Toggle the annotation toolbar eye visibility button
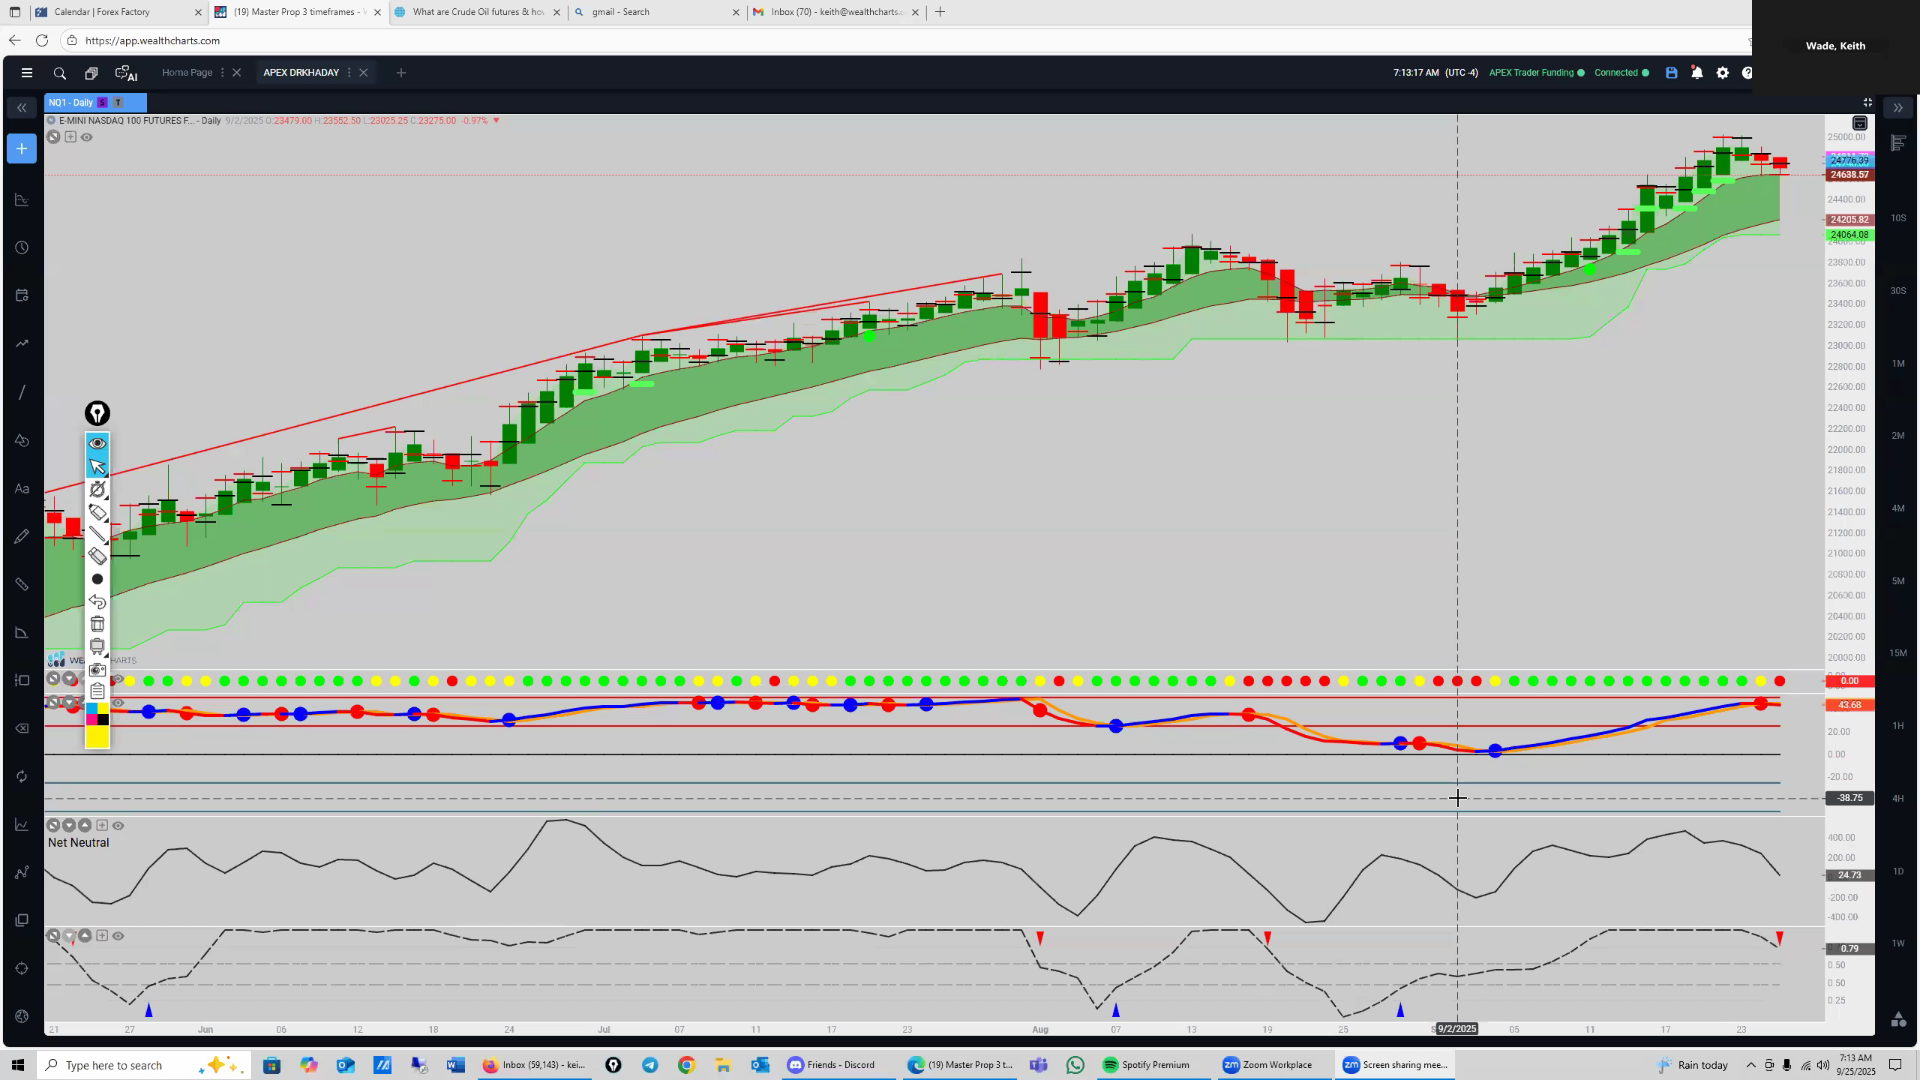Viewport: 1920px width, 1080px height. (97, 443)
